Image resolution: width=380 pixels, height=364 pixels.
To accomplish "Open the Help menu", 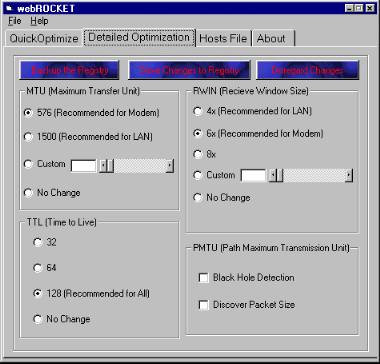I will coord(39,21).
